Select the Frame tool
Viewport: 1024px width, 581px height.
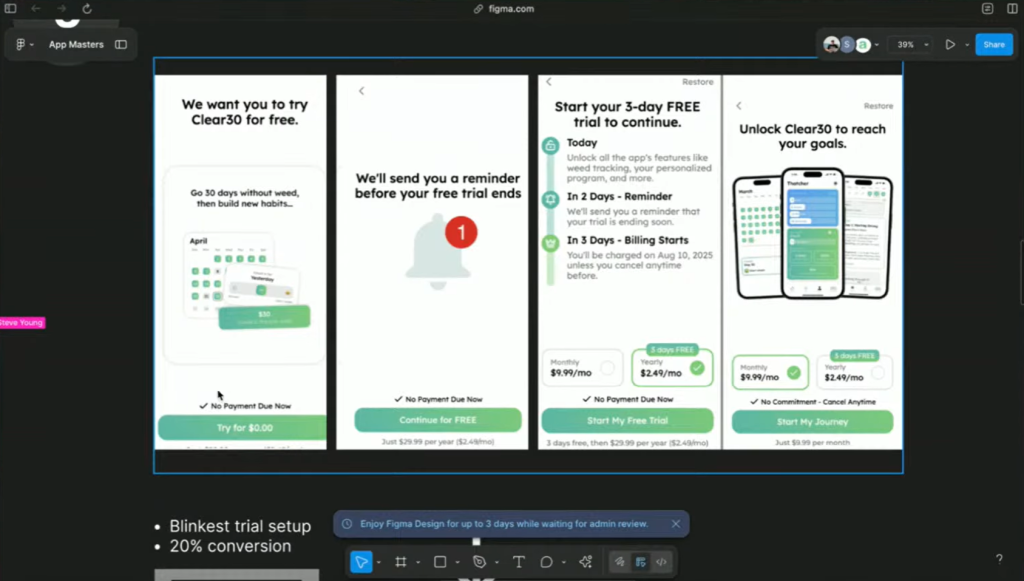coord(402,561)
